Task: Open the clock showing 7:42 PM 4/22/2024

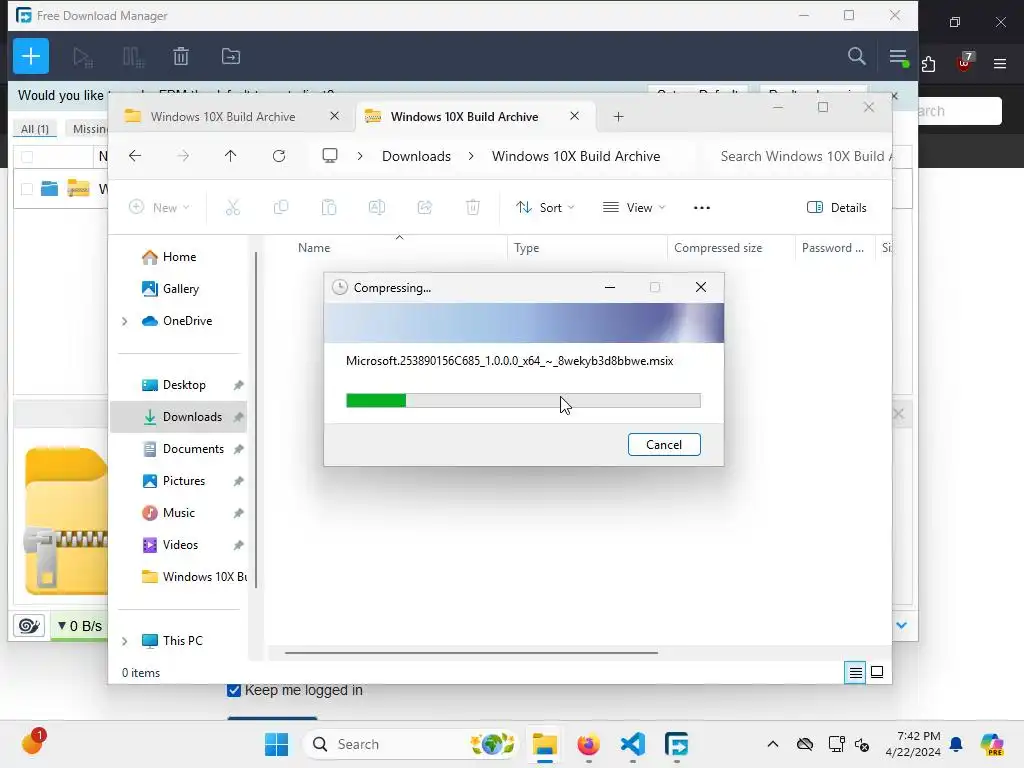Action: 913,744
